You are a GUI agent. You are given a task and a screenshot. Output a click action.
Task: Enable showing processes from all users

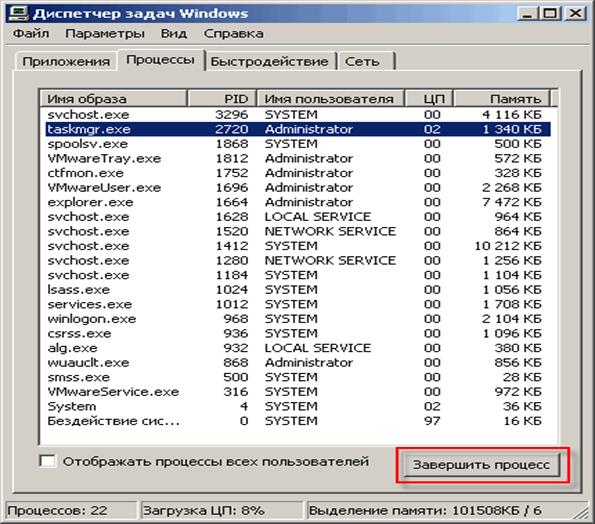click(x=47, y=461)
